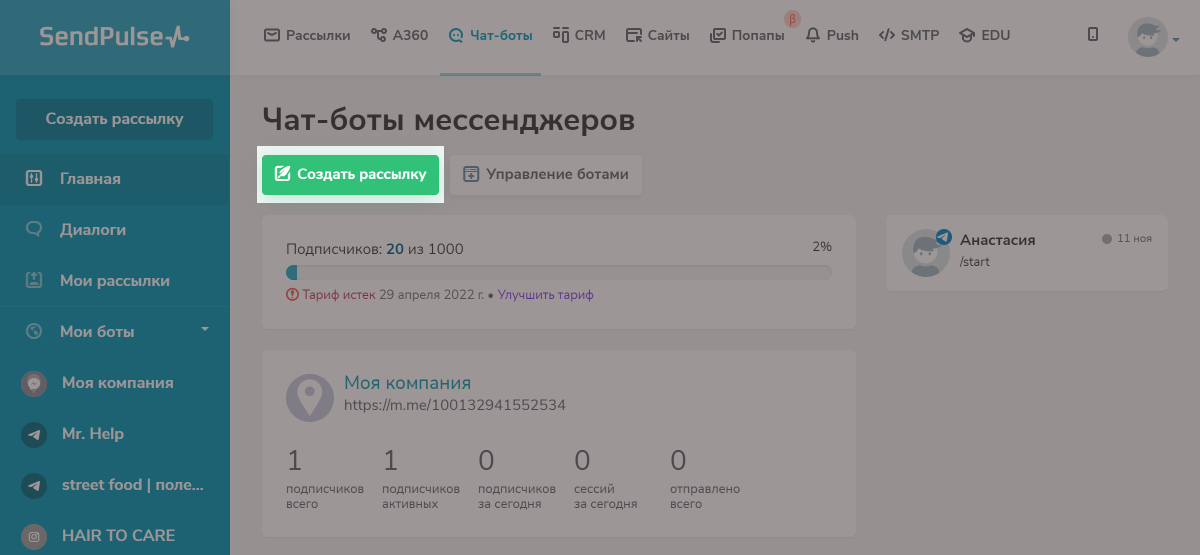Expand the Мои боты sidebar section
The width and height of the screenshot is (1200, 555).
click(x=205, y=329)
